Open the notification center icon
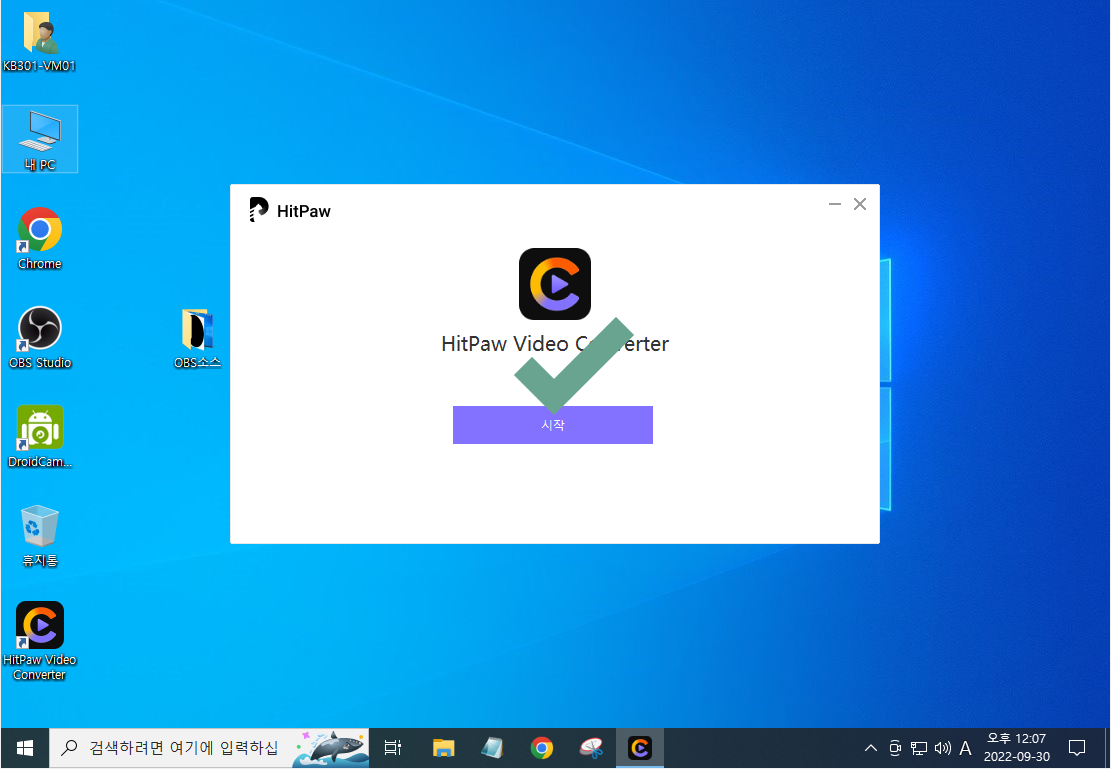 coord(1077,748)
